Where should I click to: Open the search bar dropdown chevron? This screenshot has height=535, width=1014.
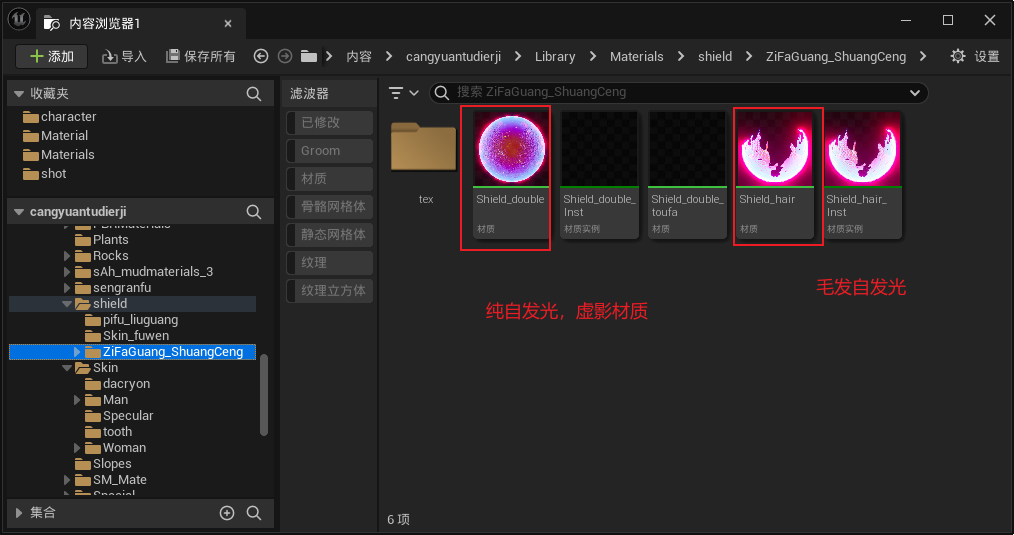914,93
